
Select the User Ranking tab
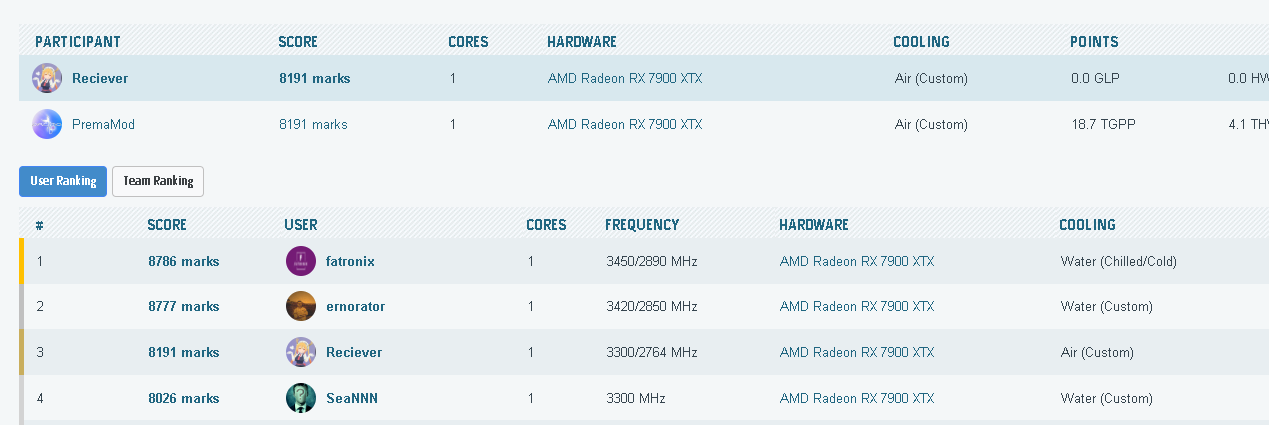tap(63, 181)
